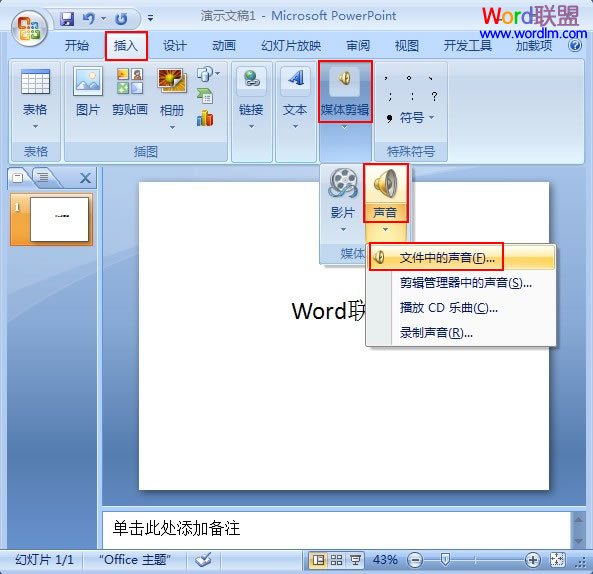Image resolution: width=593 pixels, height=574 pixels.
Task: Click the 声音 sound speaker icon
Action: pyautogui.click(x=385, y=184)
